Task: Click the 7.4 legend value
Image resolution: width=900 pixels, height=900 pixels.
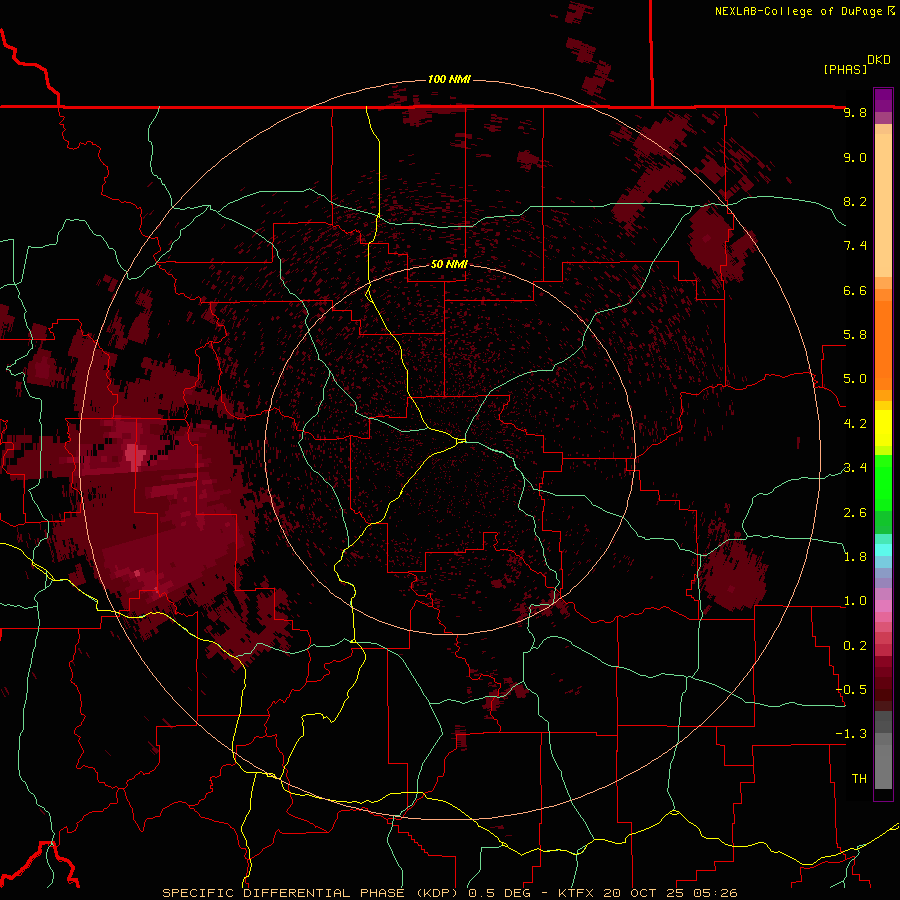Action: (855, 246)
